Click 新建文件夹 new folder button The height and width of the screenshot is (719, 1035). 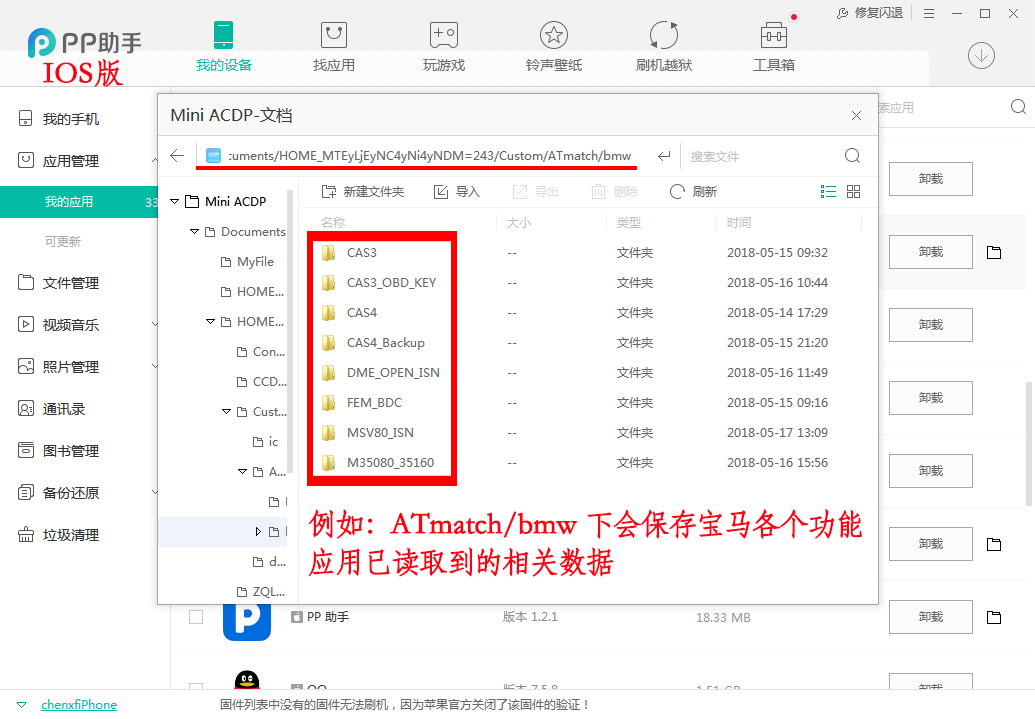click(x=362, y=191)
